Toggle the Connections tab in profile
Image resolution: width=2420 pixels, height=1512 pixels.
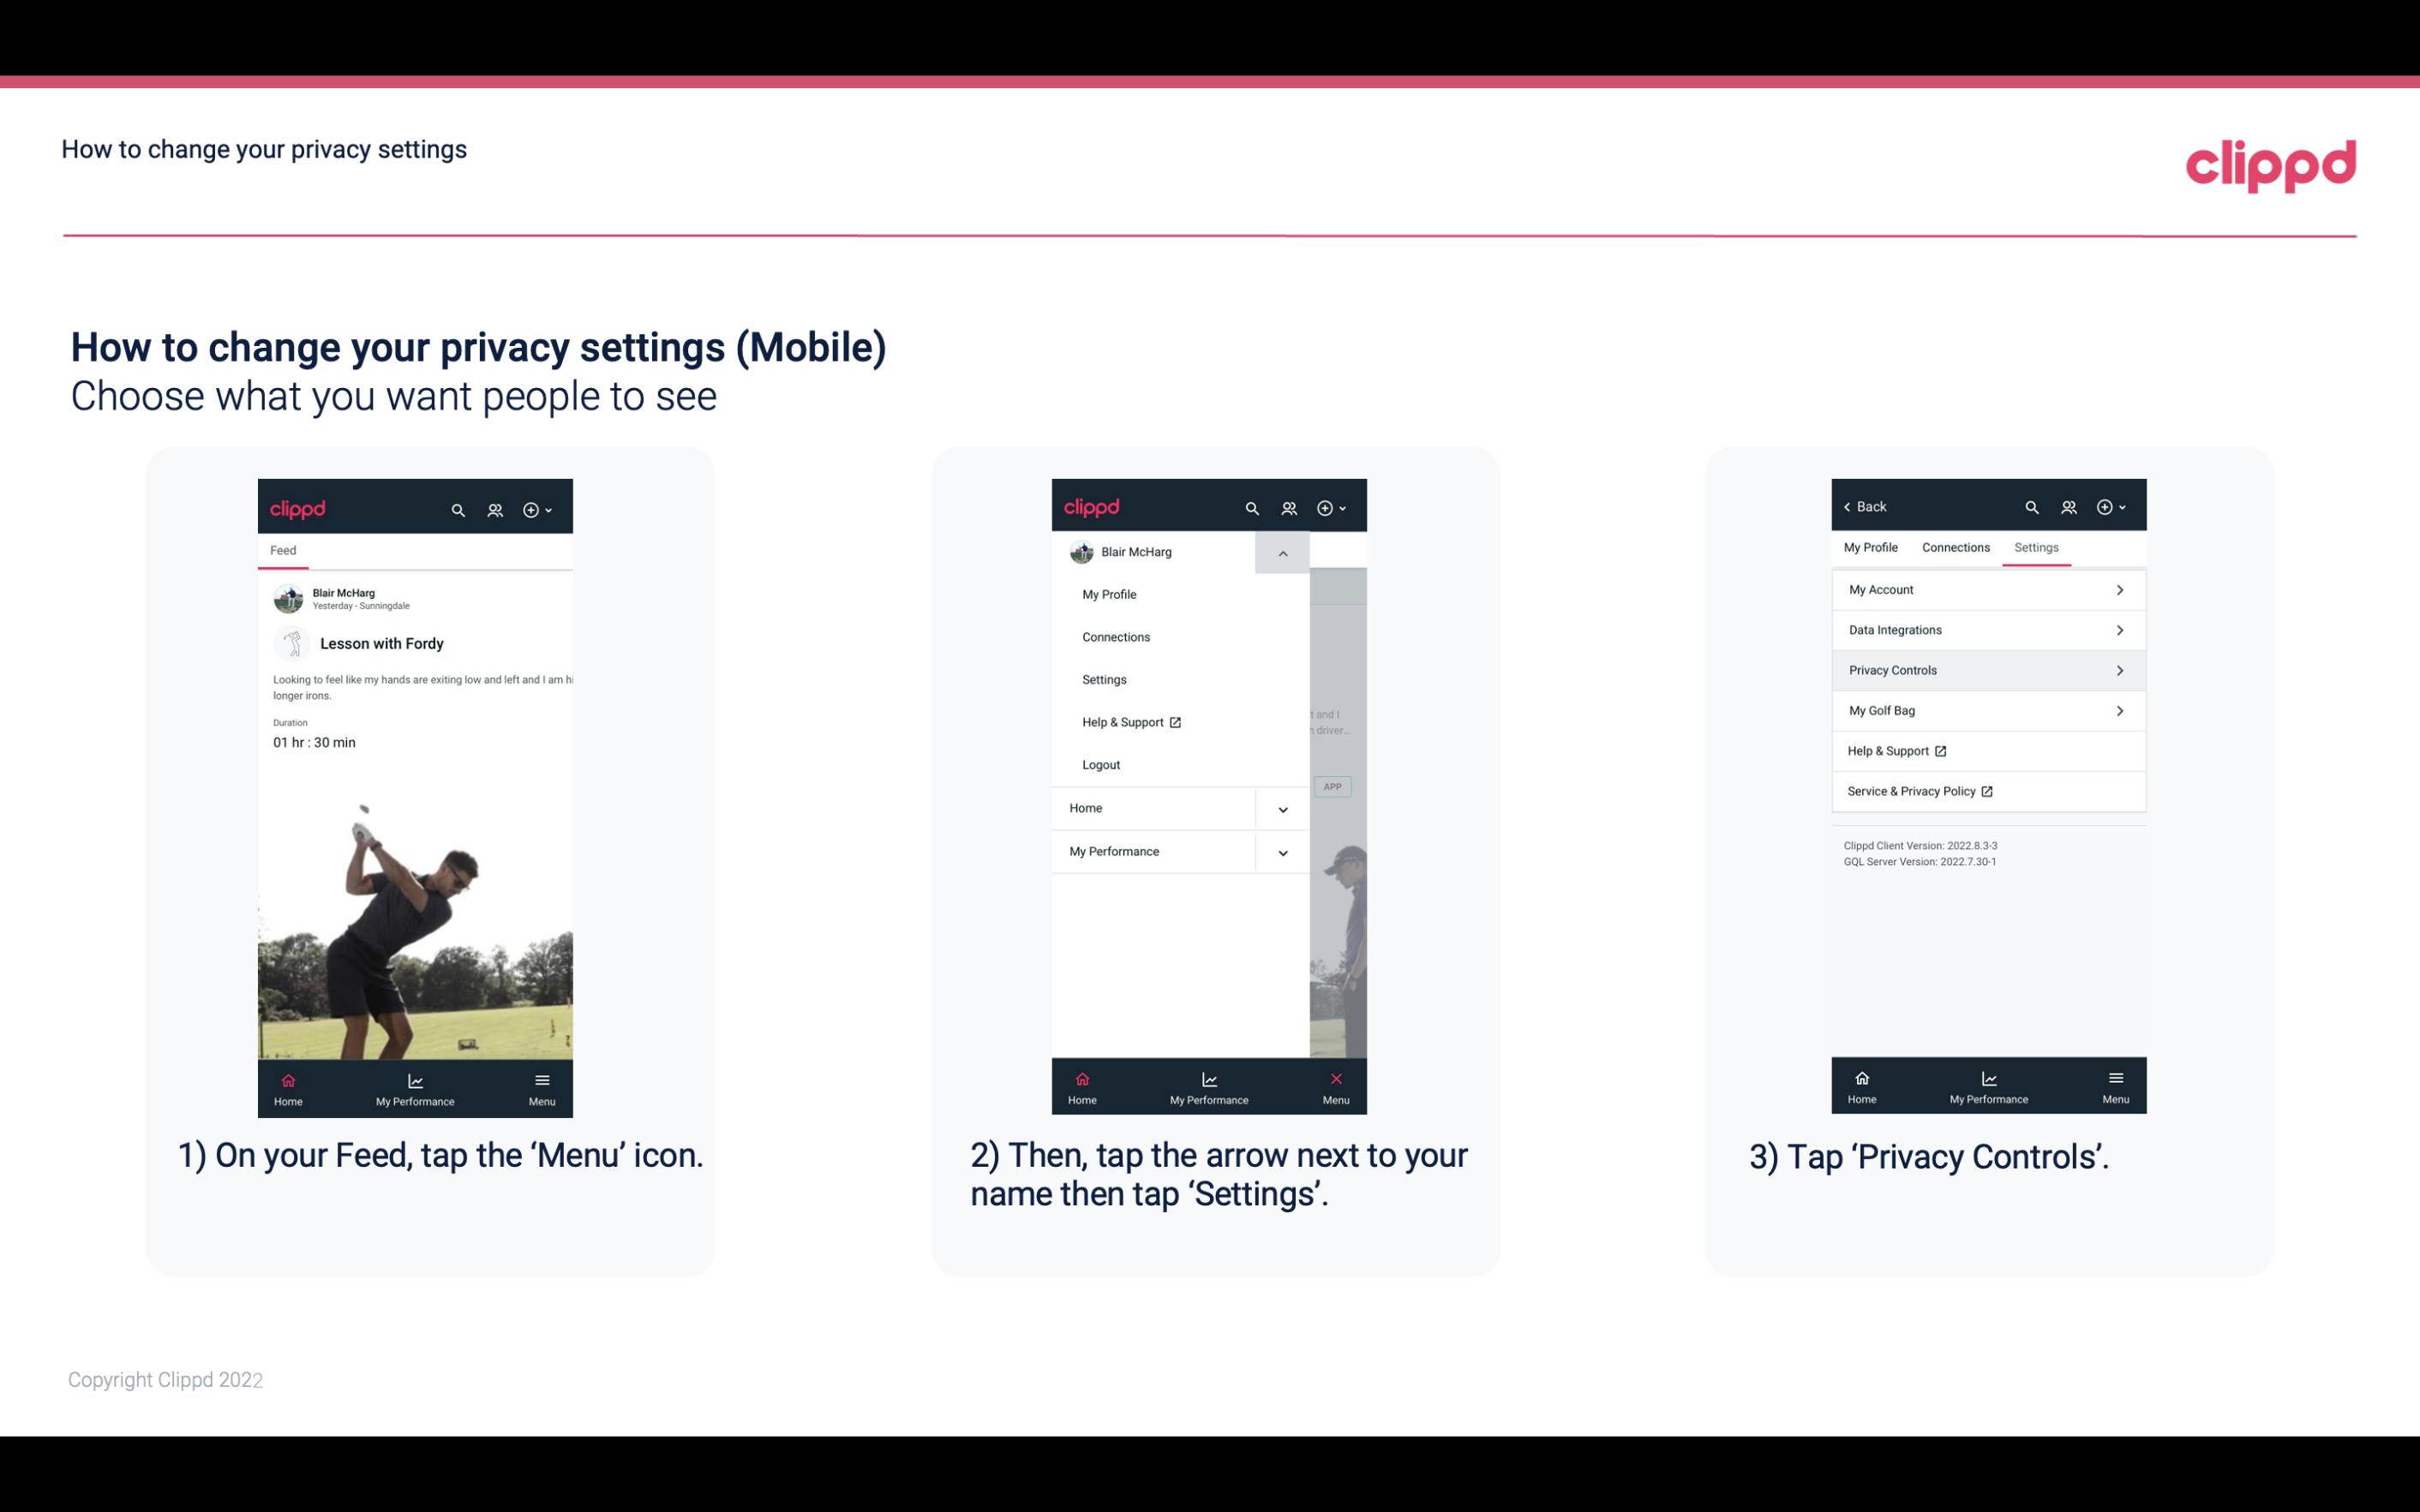point(1953,547)
